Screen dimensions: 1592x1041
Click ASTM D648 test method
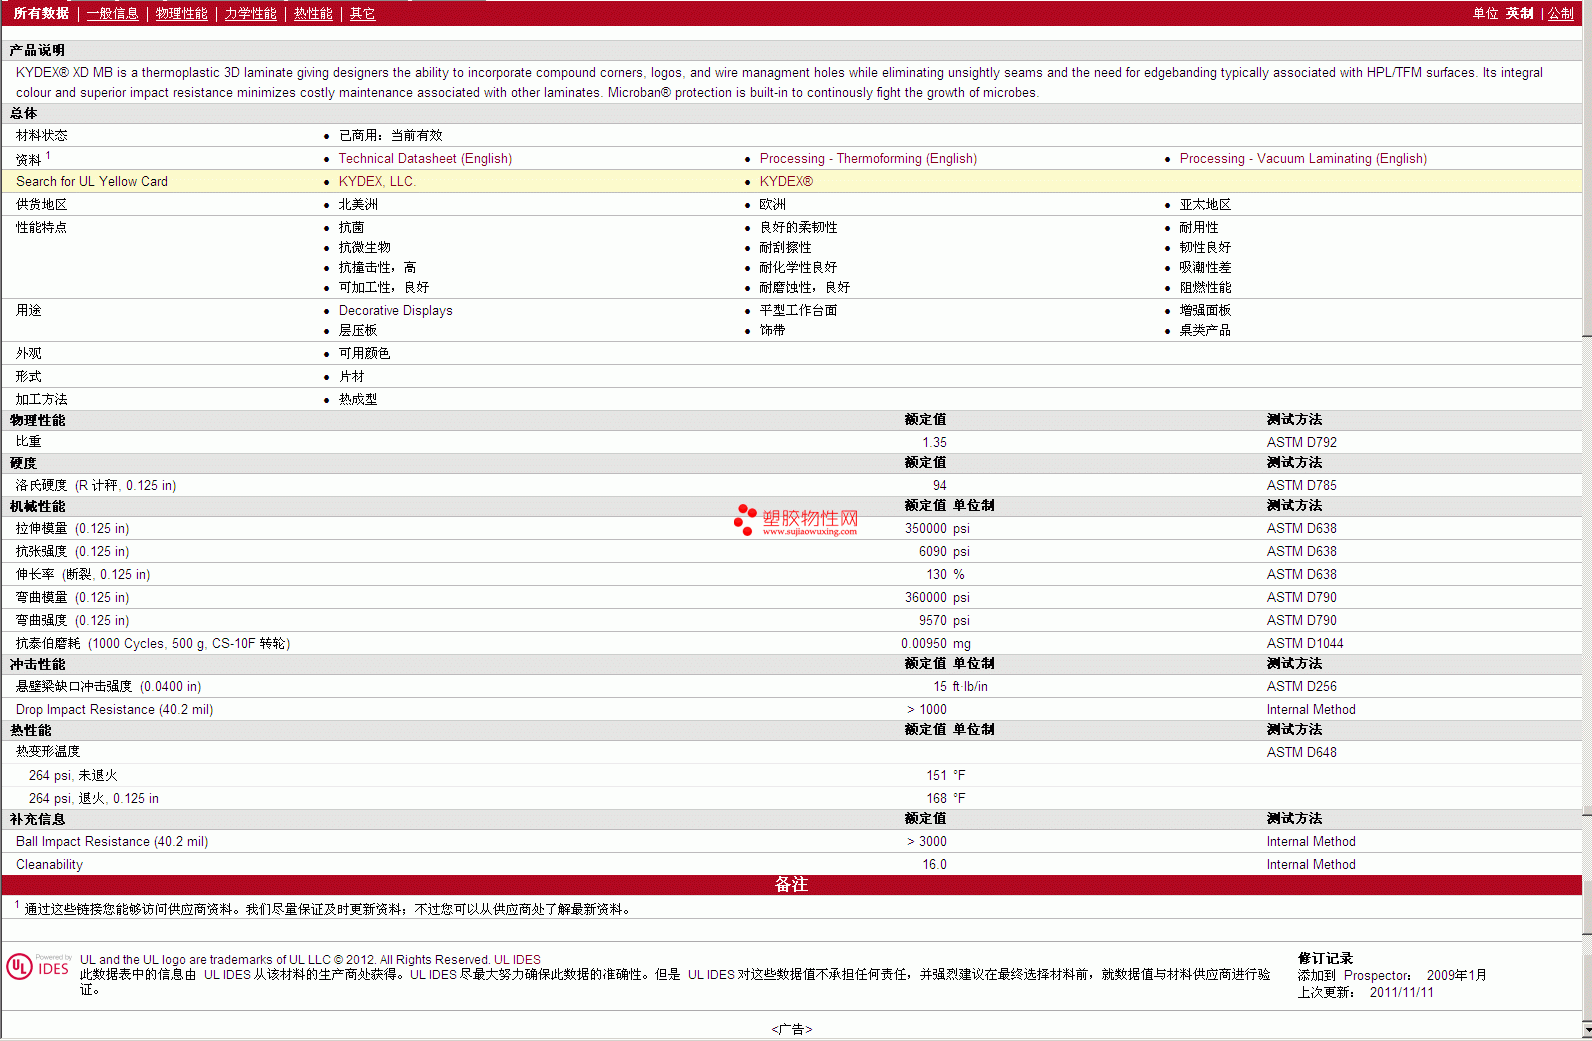point(1301,753)
